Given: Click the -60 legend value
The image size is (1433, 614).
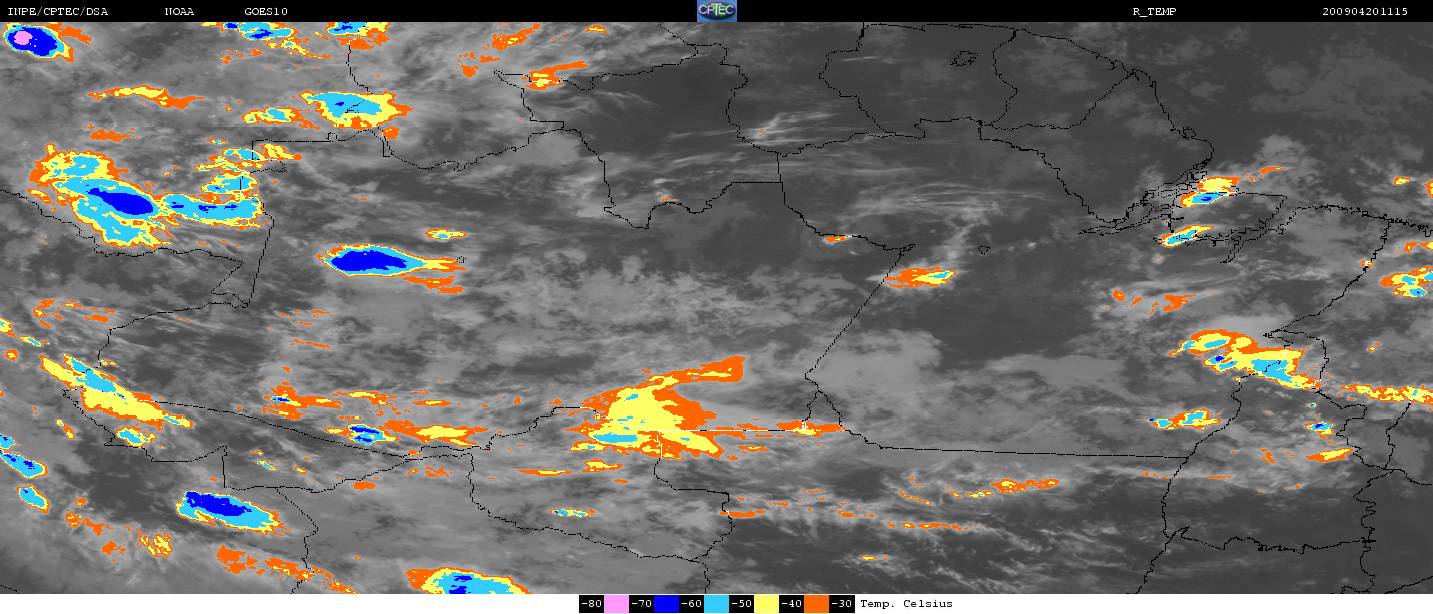Looking at the screenshot, I should pyautogui.click(x=692, y=604).
